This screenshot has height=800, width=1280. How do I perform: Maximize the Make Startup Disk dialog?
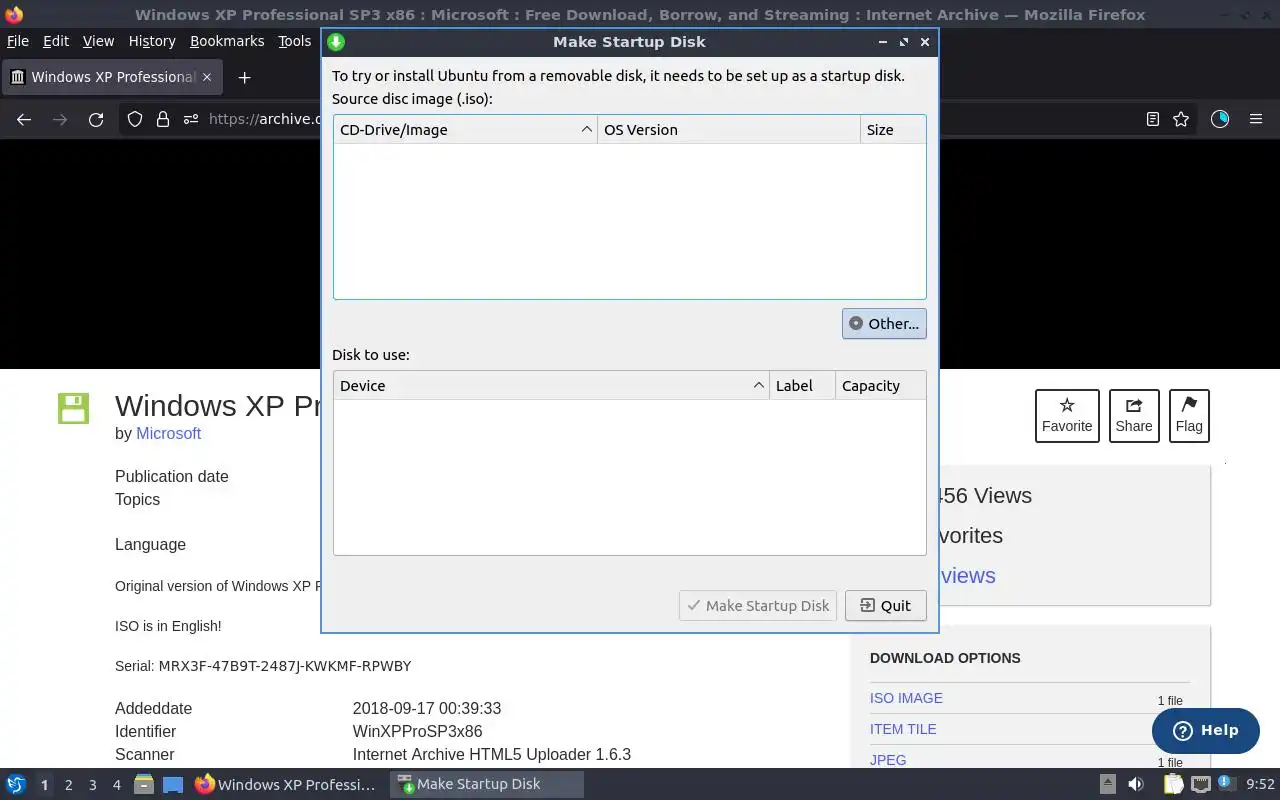pyautogui.click(x=904, y=42)
